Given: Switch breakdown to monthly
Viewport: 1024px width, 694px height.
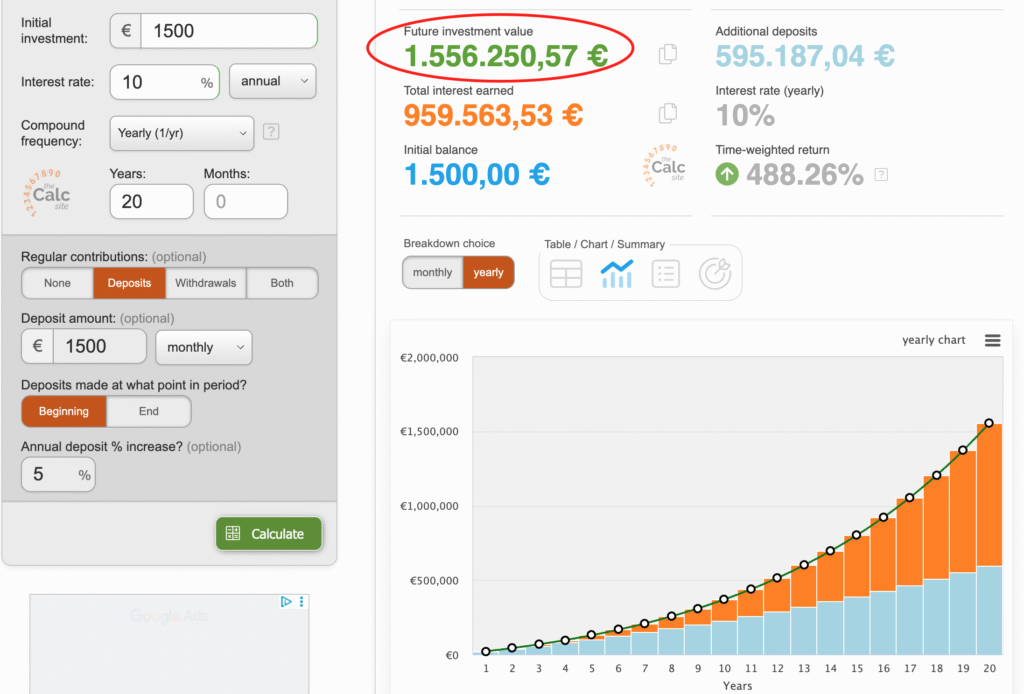Looking at the screenshot, I should click(x=432, y=273).
